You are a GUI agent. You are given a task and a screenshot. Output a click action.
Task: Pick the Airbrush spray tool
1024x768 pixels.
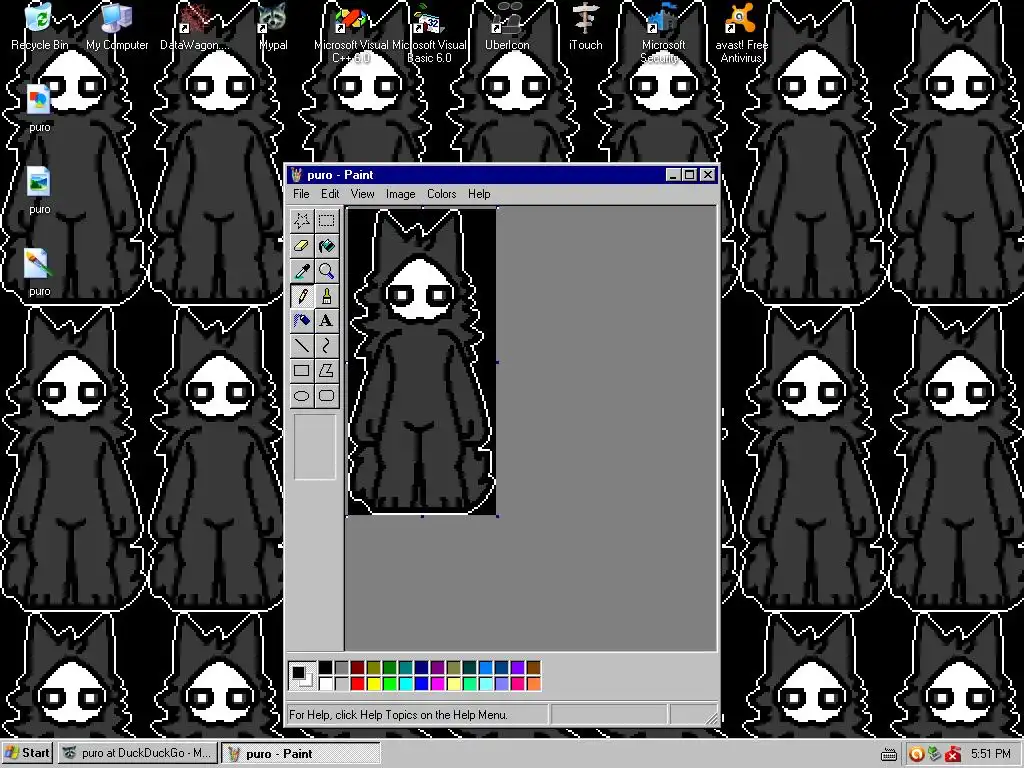(x=302, y=321)
